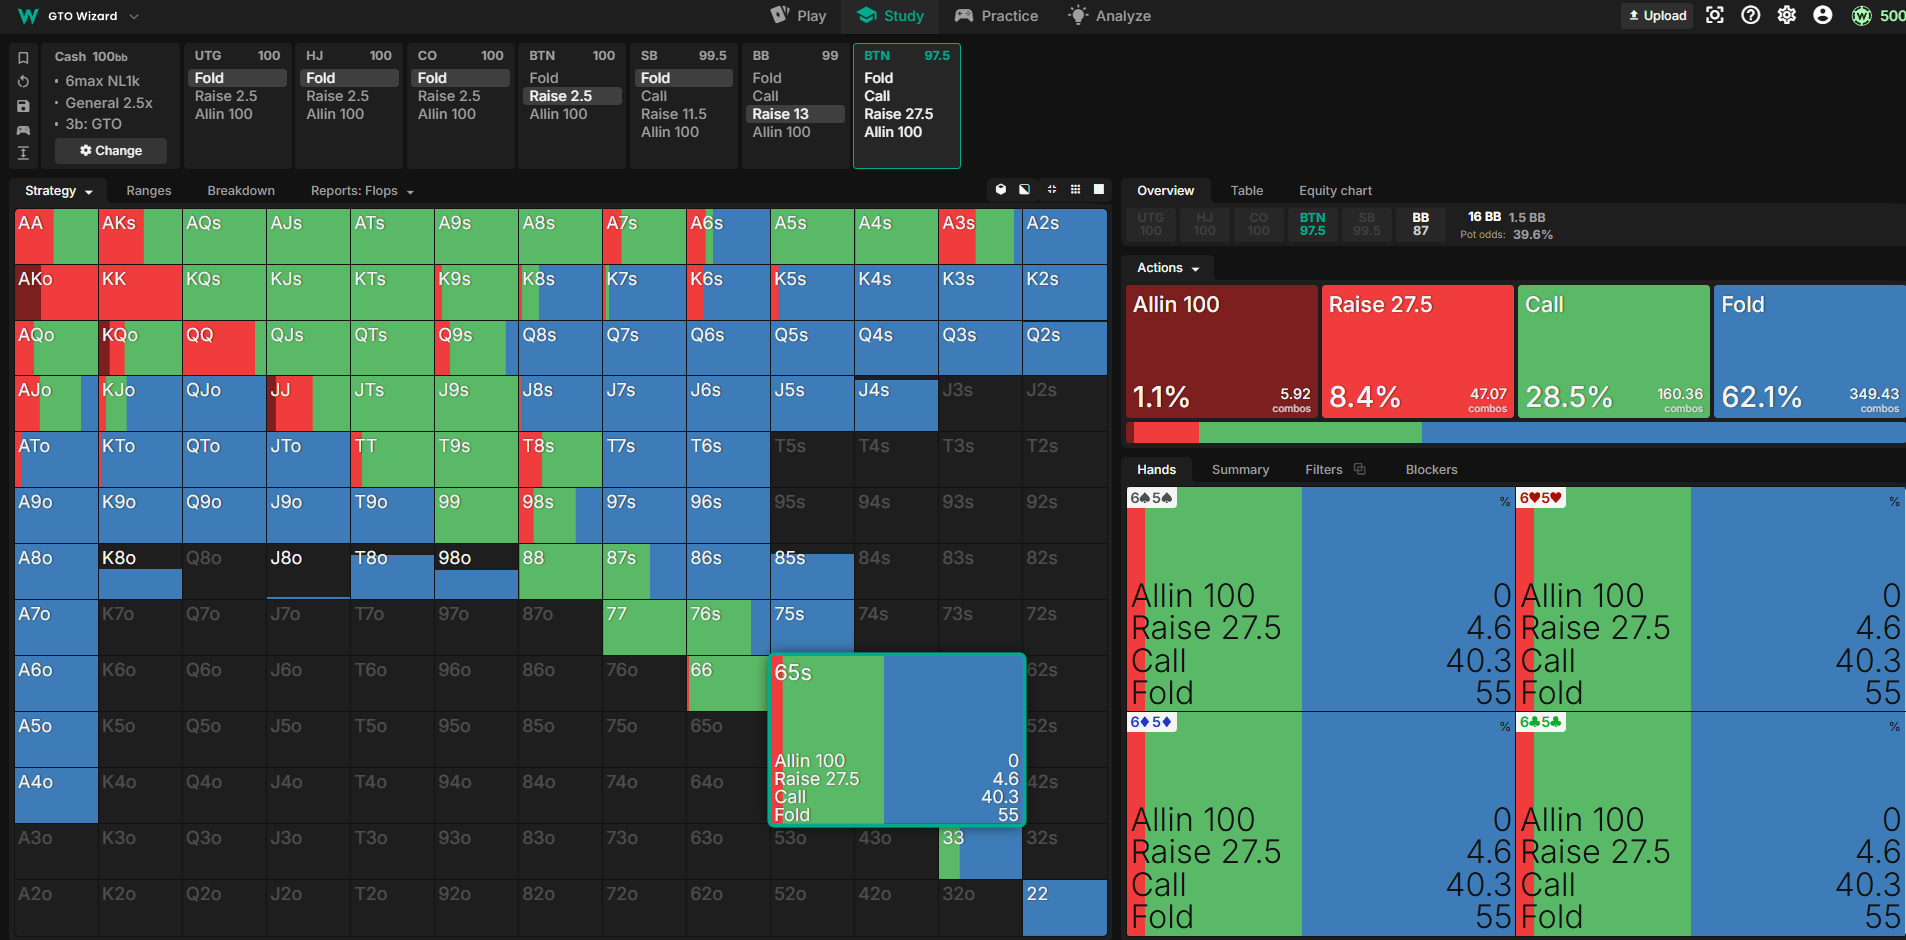Open the help question mark icon
Screen dimensions: 1906x940
point(1751,15)
